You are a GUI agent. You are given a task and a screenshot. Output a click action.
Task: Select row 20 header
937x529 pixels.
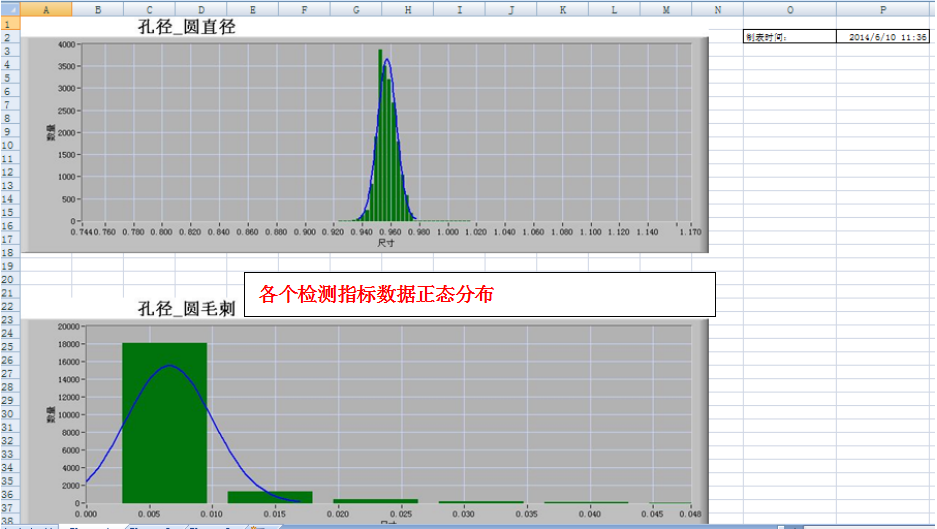click(x=10, y=279)
